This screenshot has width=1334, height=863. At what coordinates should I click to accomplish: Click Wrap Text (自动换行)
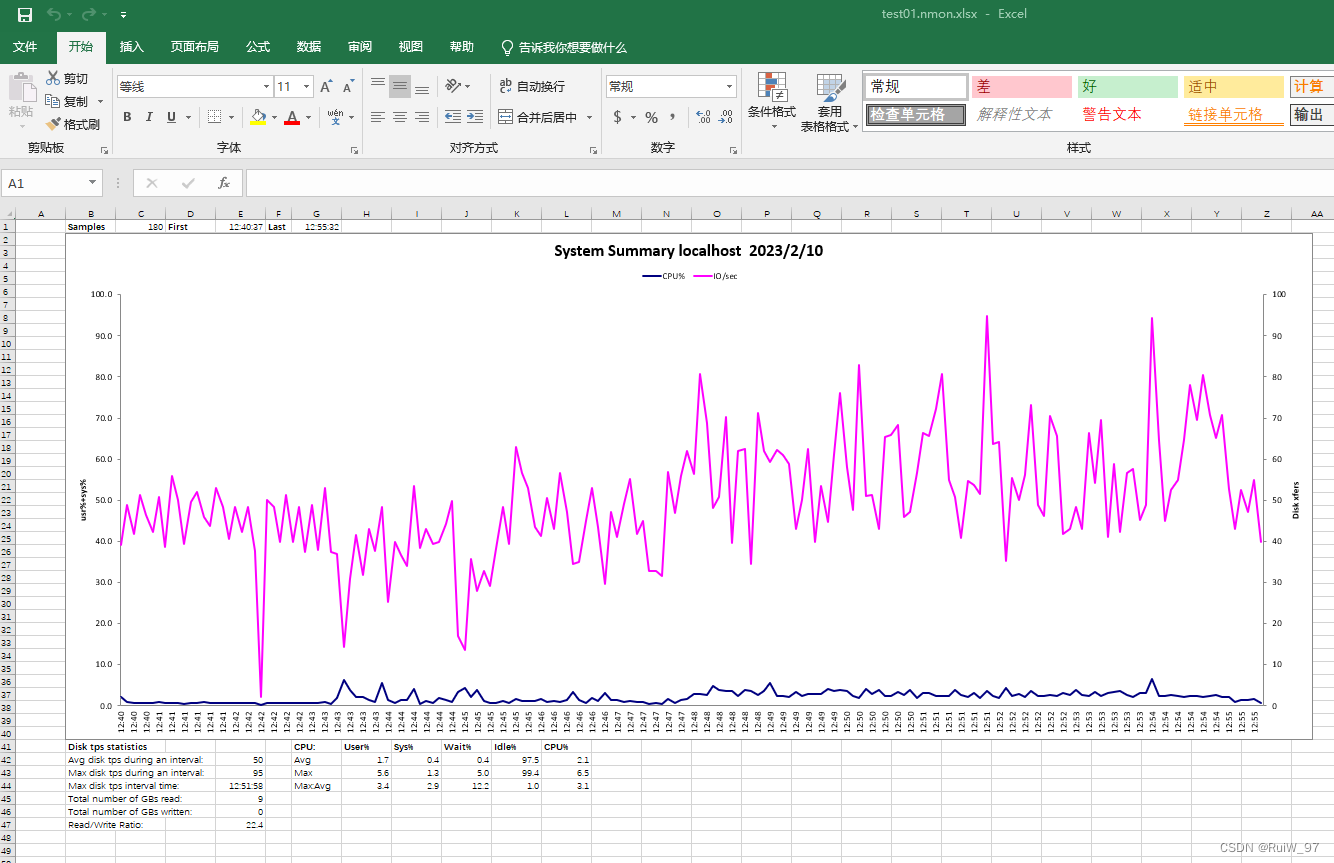tap(531, 86)
